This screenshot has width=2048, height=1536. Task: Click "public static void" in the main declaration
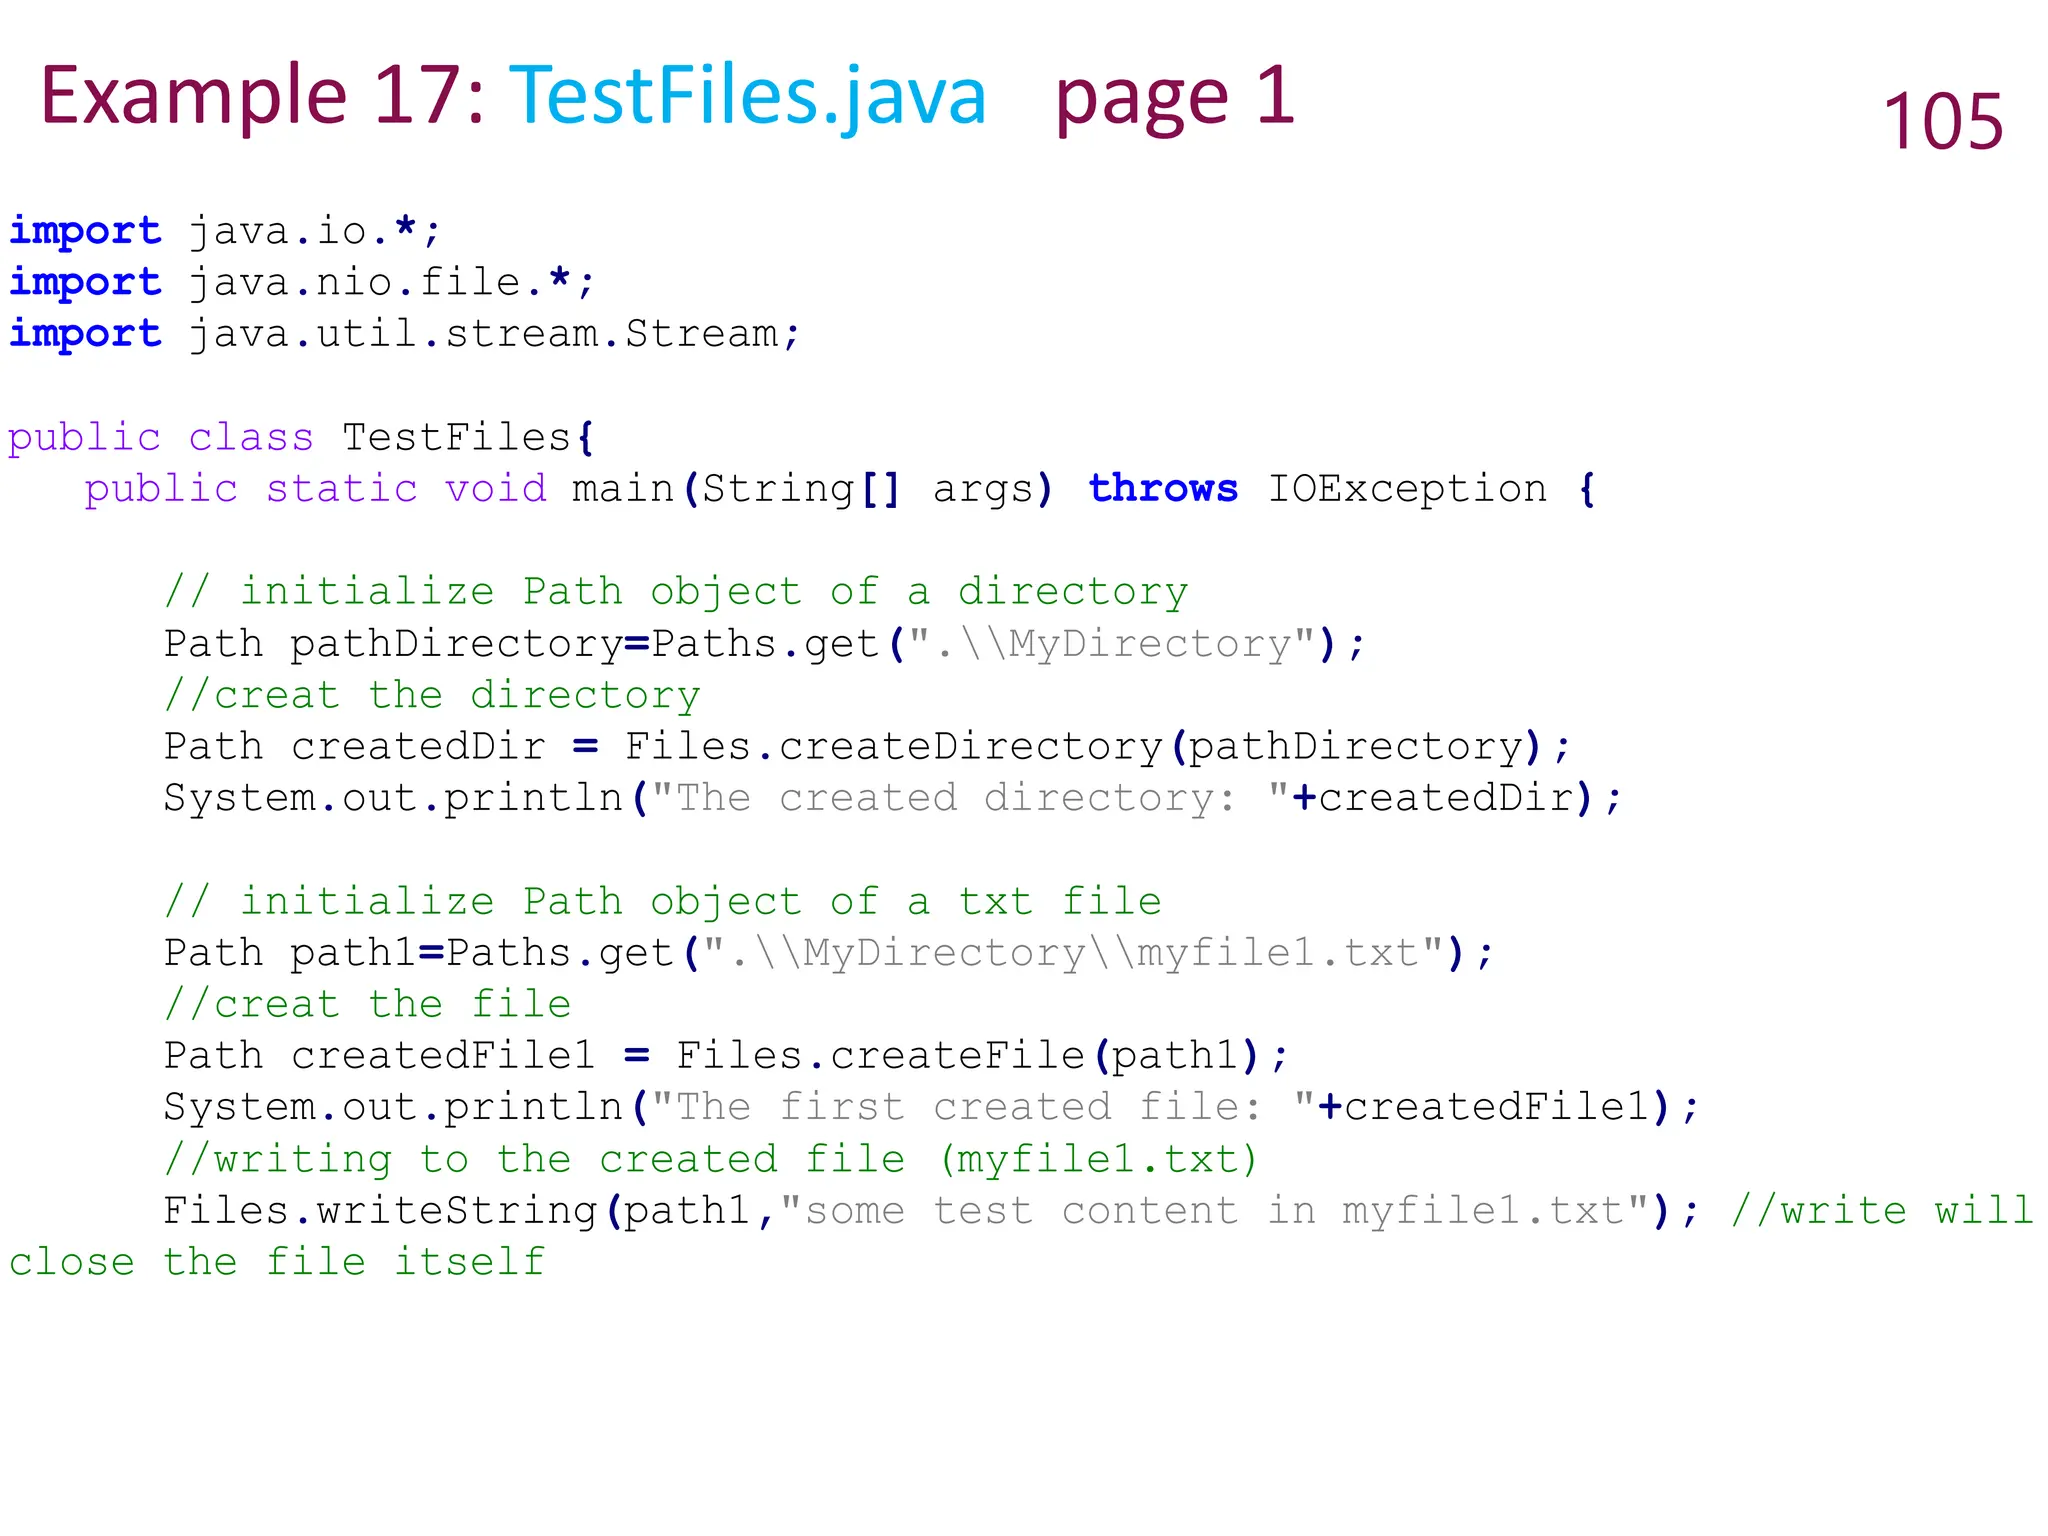[316, 489]
